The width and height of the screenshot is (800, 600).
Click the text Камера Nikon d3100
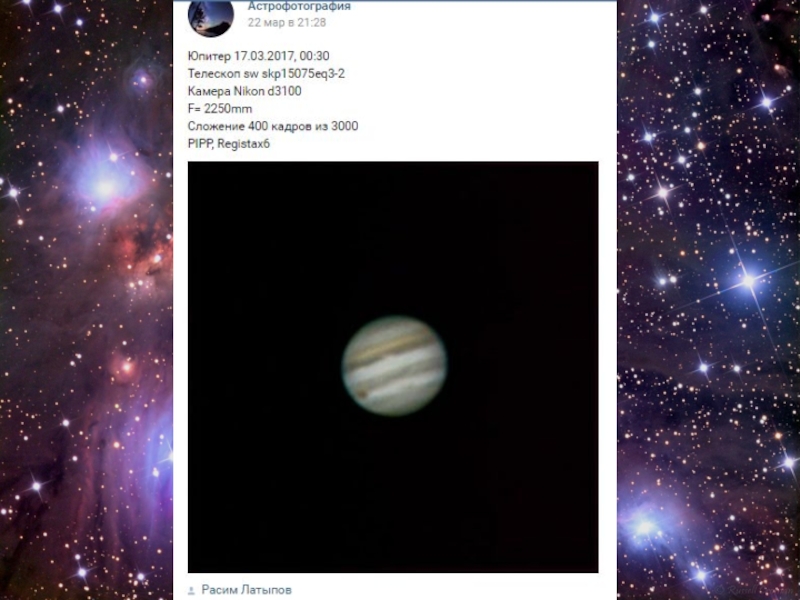[x=244, y=91]
